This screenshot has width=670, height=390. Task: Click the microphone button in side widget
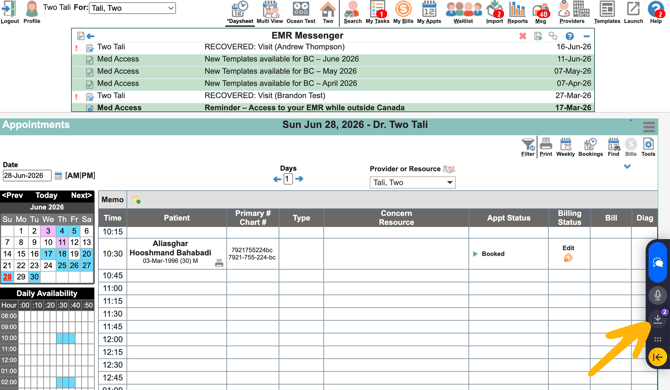click(658, 295)
